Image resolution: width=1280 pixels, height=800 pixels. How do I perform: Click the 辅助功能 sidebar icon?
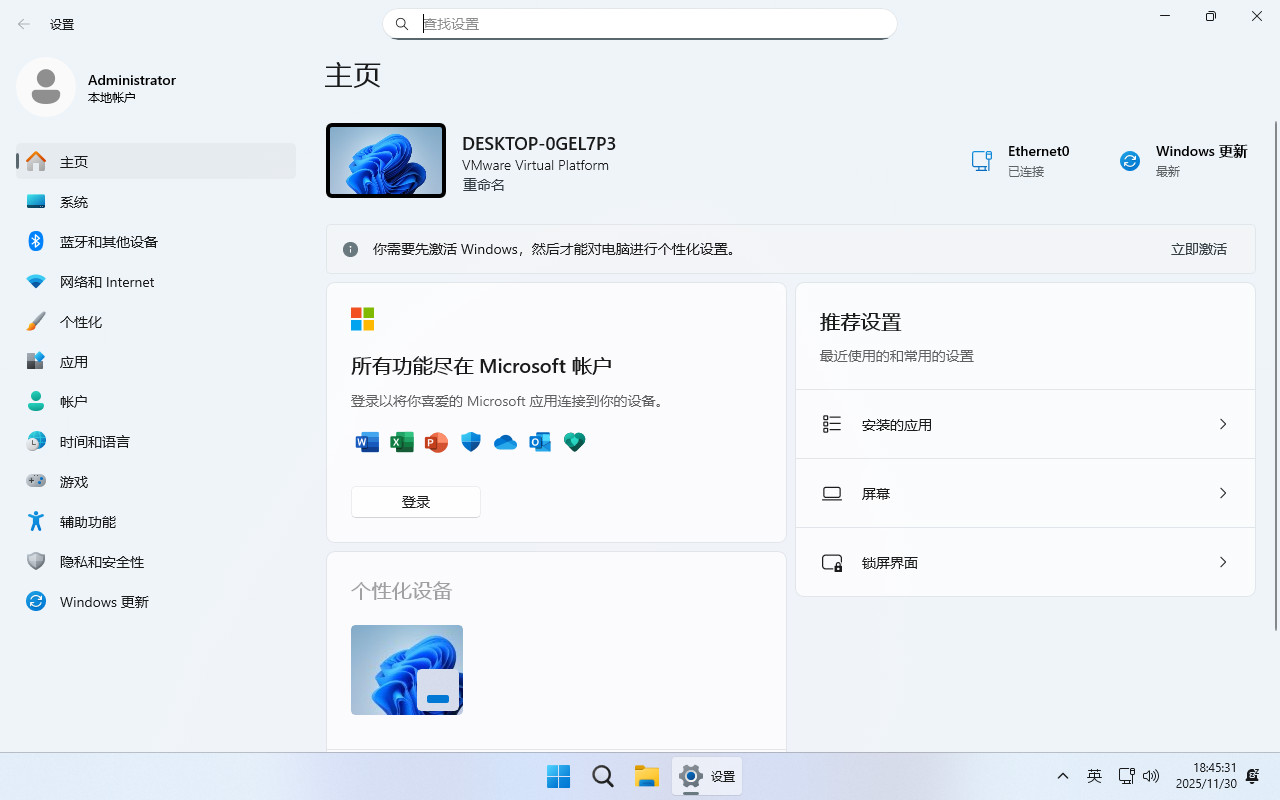tap(36, 521)
